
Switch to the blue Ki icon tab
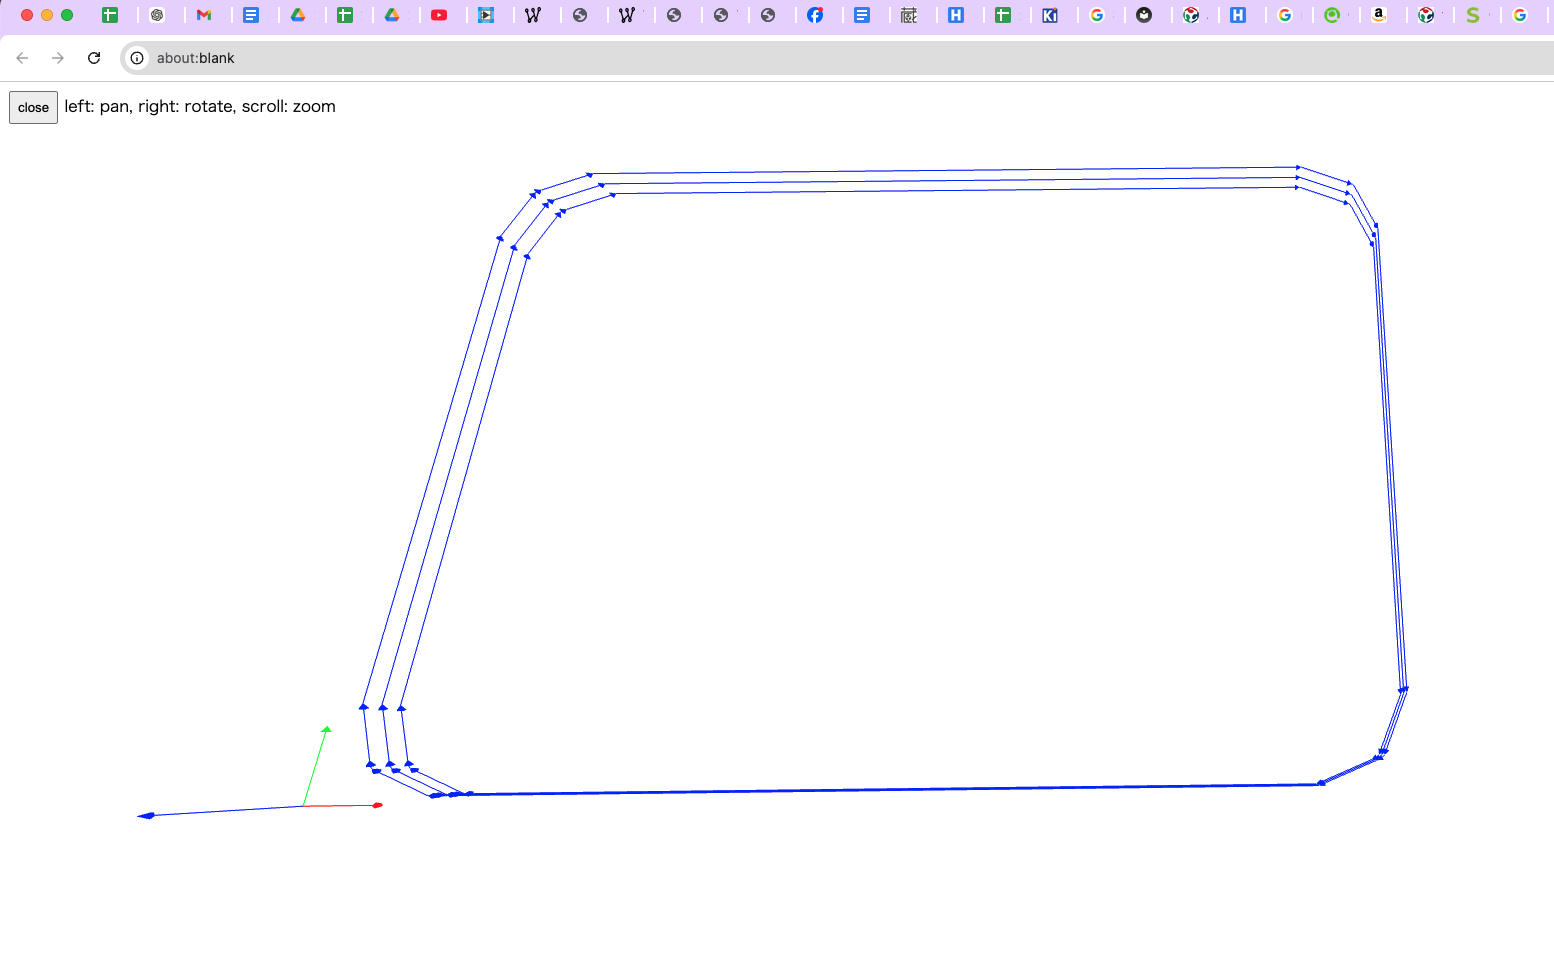pyautogui.click(x=1050, y=15)
